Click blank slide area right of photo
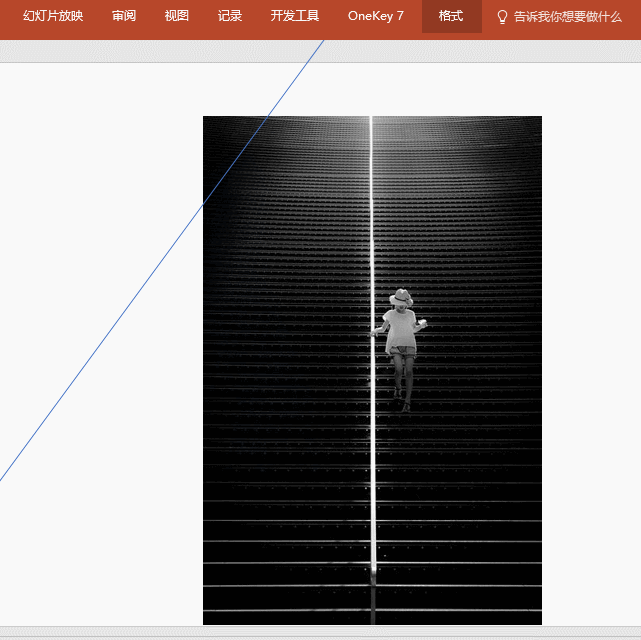Image resolution: width=641 pixels, height=640 pixels. coord(590,350)
